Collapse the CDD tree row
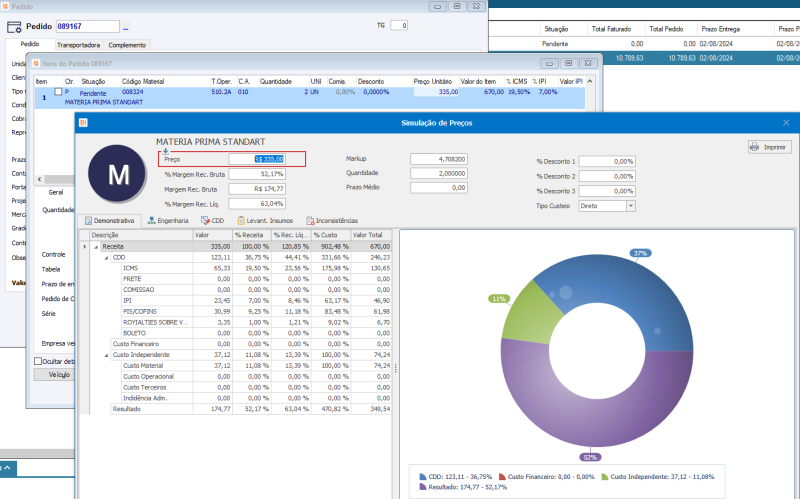 point(105,257)
